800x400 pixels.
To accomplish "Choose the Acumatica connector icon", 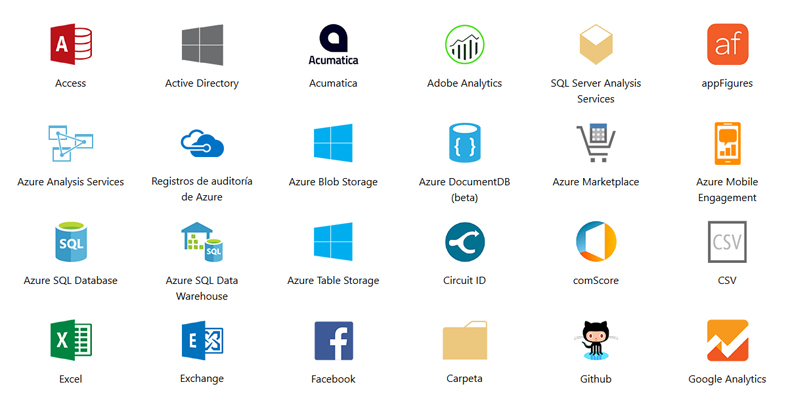I will (333, 44).
